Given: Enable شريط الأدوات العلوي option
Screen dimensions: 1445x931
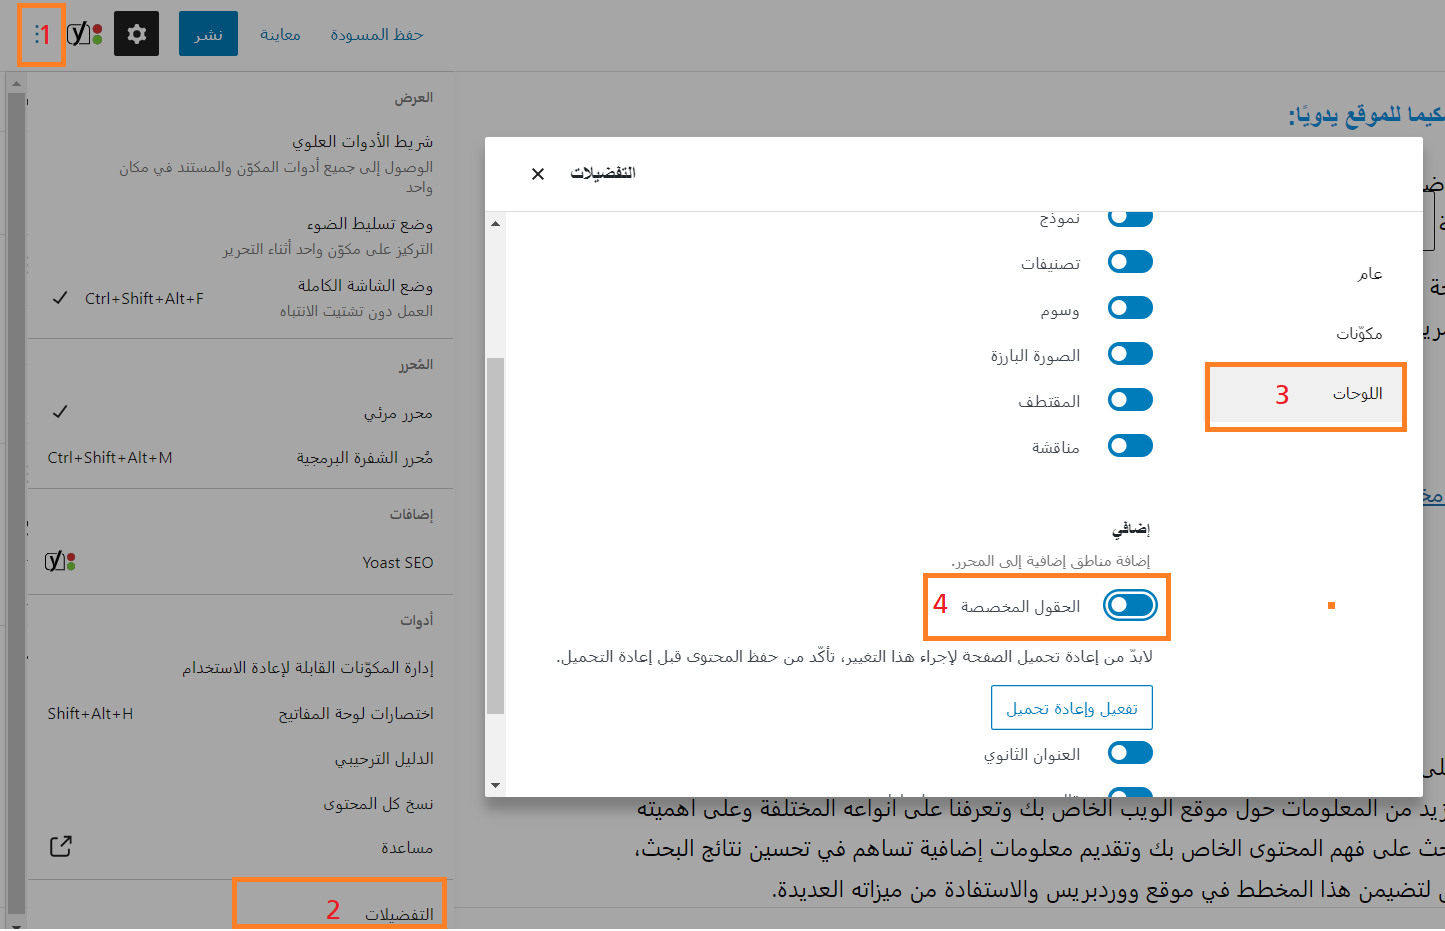Looking at the screenshot, I should coord(240,162).
